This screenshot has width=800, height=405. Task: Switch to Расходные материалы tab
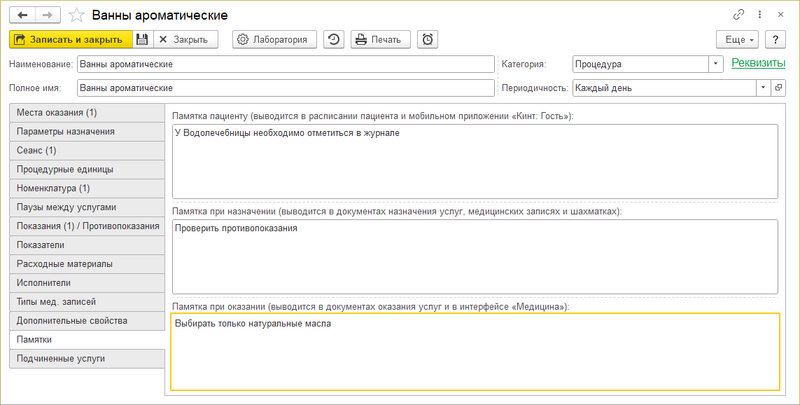click(87, 264)
